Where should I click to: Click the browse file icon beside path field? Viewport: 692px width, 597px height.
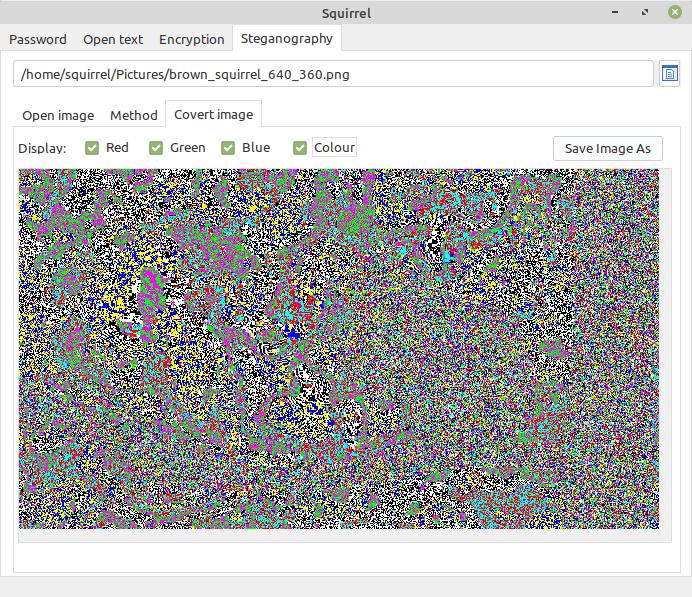click(x=669, y=74)
